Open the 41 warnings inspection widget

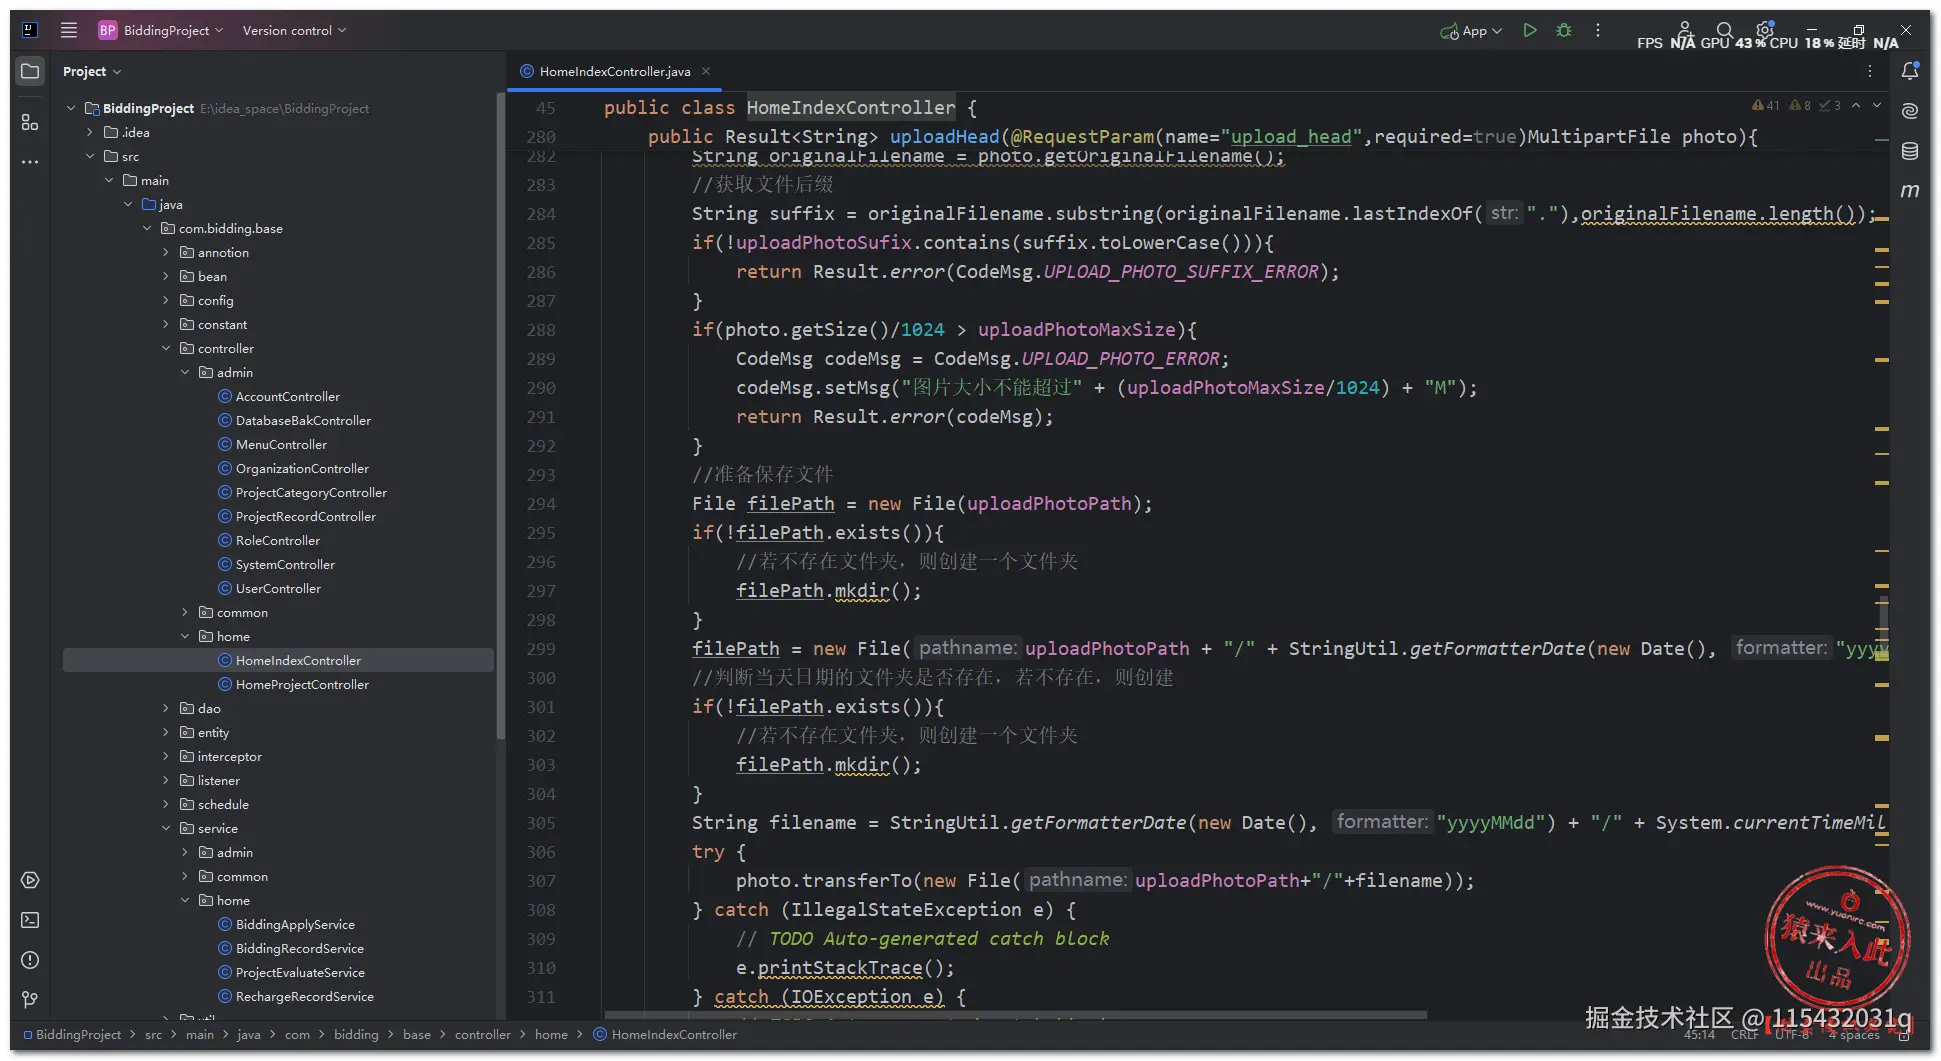pyautogui.click(x=1766, y=105)
